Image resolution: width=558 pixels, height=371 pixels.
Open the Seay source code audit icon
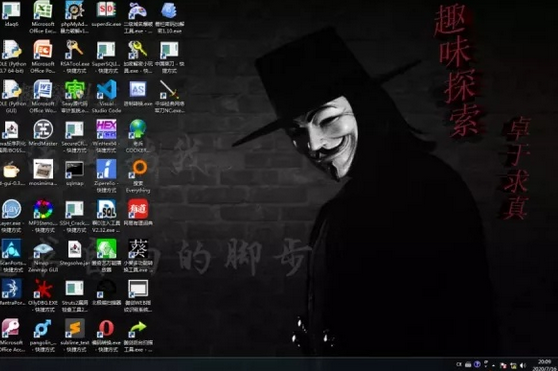click(74, 97)
